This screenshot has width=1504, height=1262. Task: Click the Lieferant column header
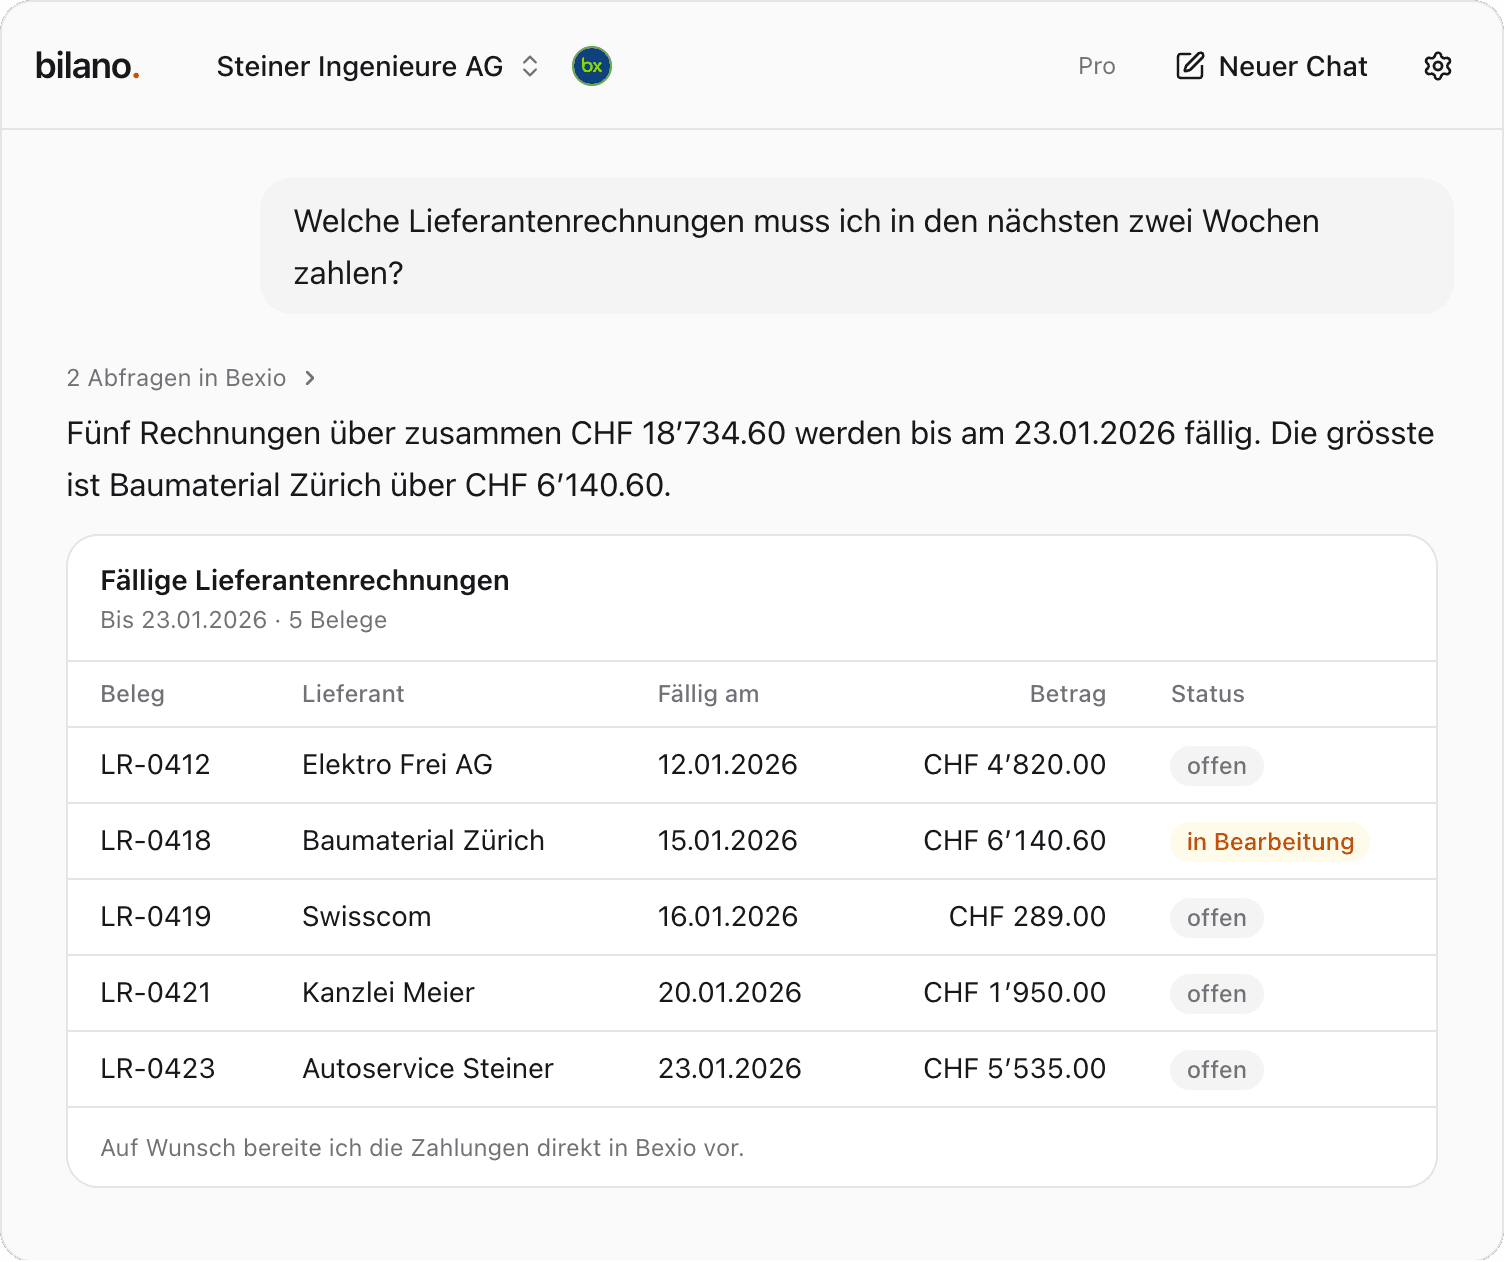coord(353,694)
